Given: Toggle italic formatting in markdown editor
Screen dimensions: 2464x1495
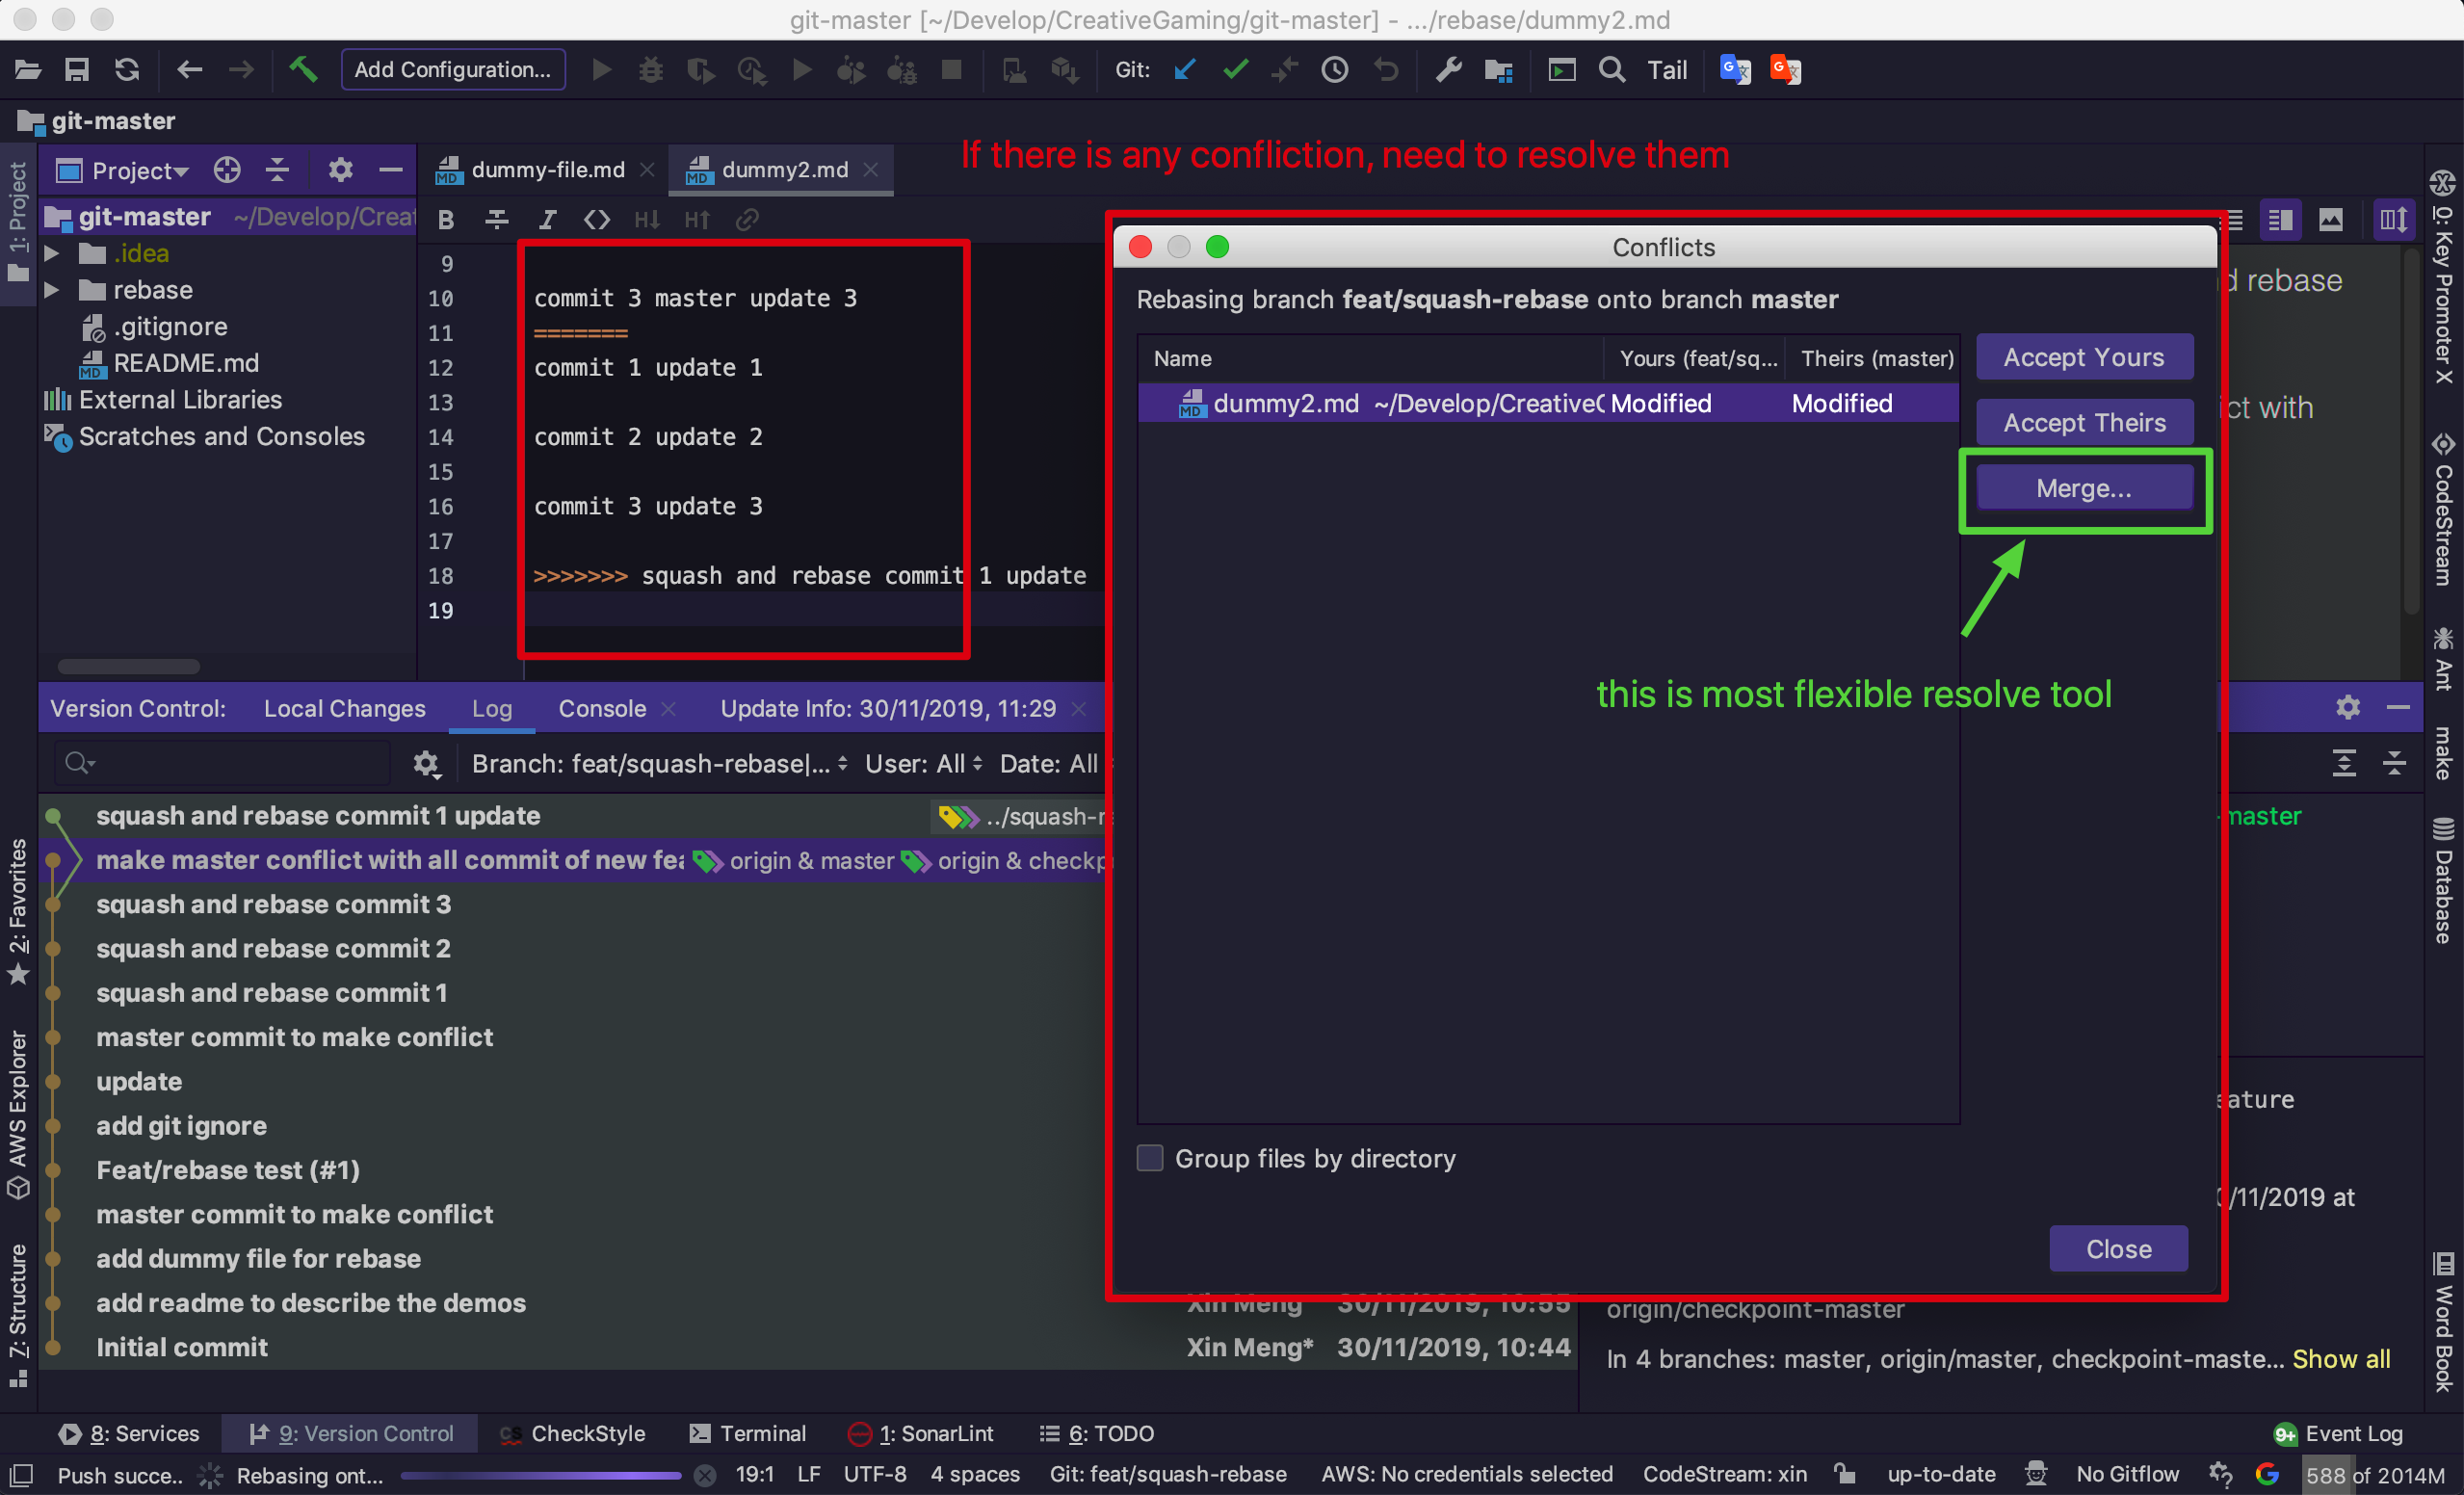Looking at the screenshot, I should 547,219.
